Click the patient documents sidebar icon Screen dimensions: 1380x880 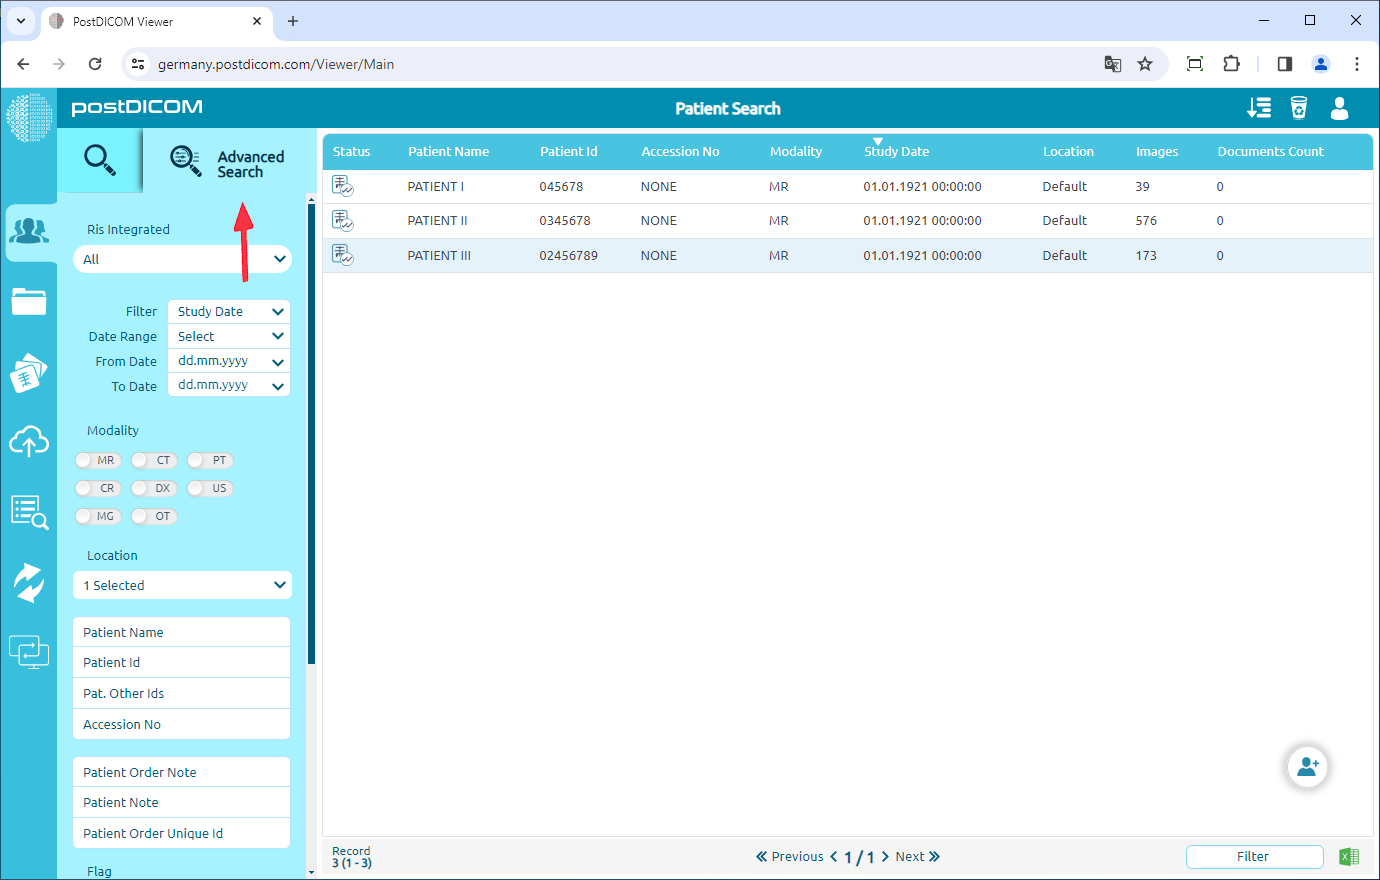pos(30,372)
